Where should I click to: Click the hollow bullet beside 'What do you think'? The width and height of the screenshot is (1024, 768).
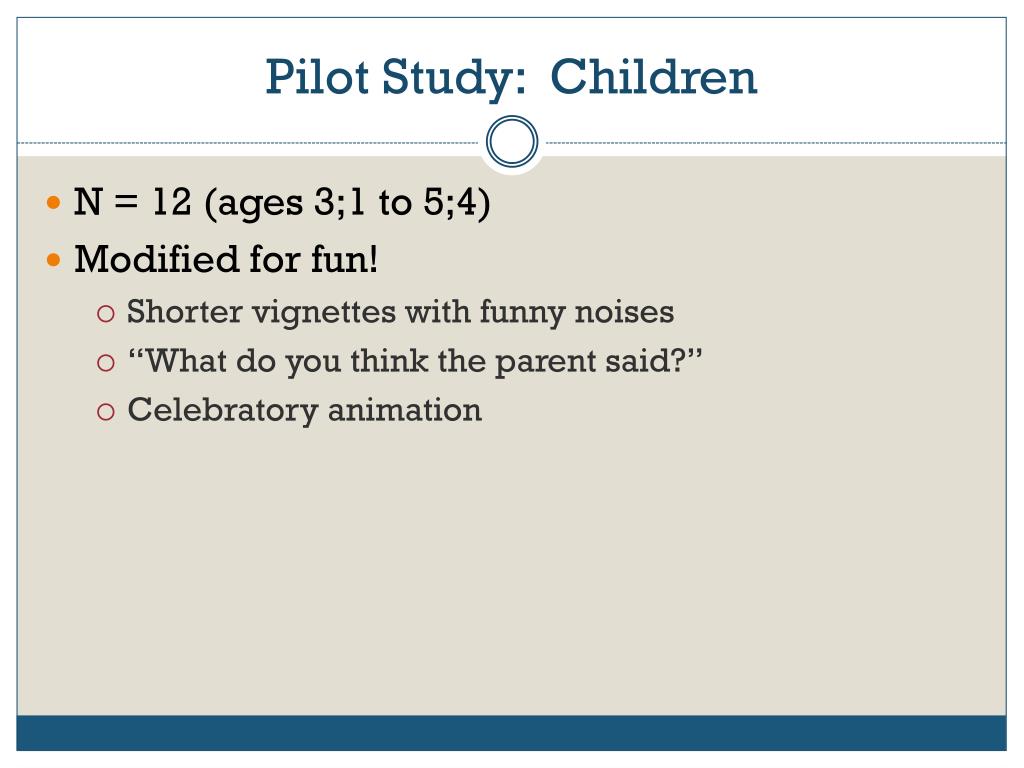106,363
